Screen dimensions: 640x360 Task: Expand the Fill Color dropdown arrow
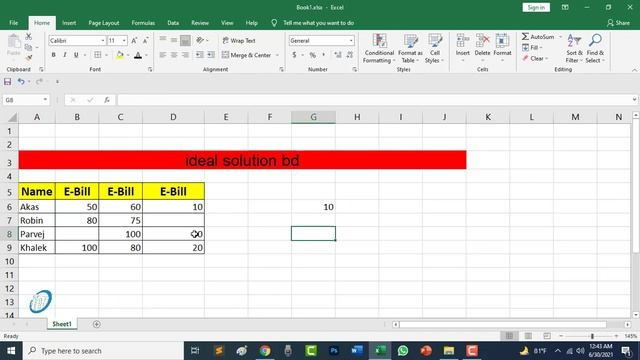[x=128, y=55]
